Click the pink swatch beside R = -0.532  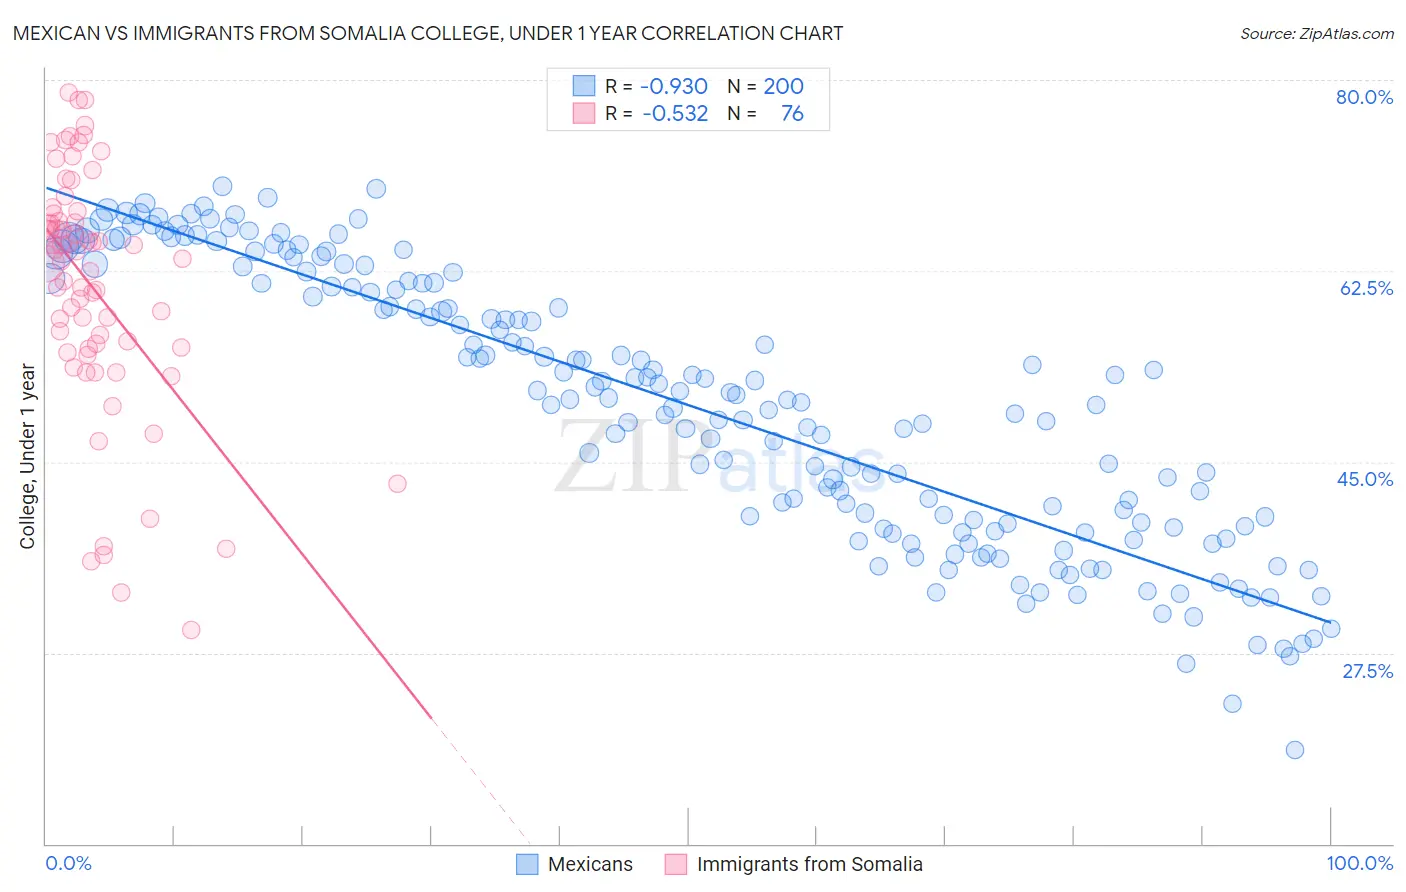click(584, 113)
